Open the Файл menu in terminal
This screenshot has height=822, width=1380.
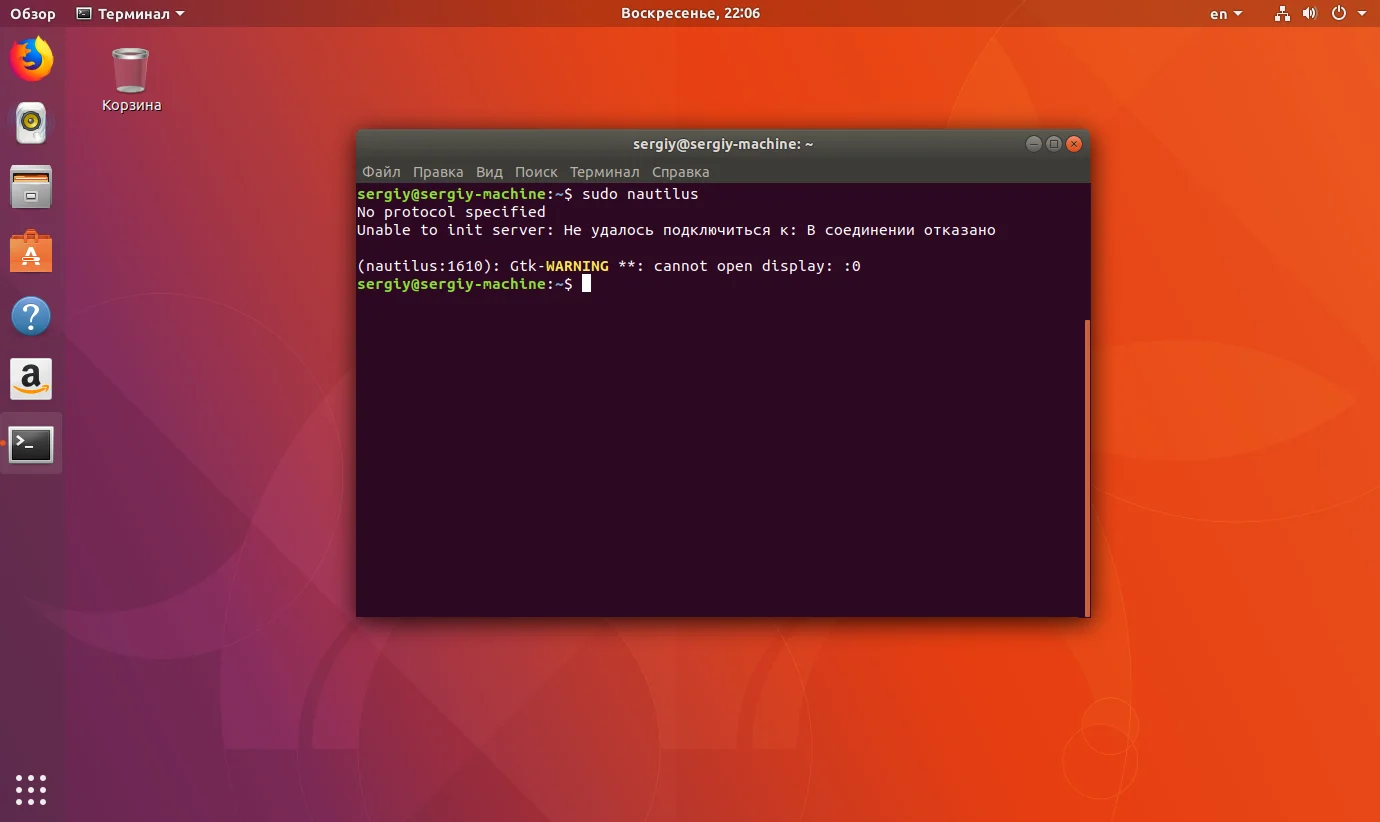point(381,172)
